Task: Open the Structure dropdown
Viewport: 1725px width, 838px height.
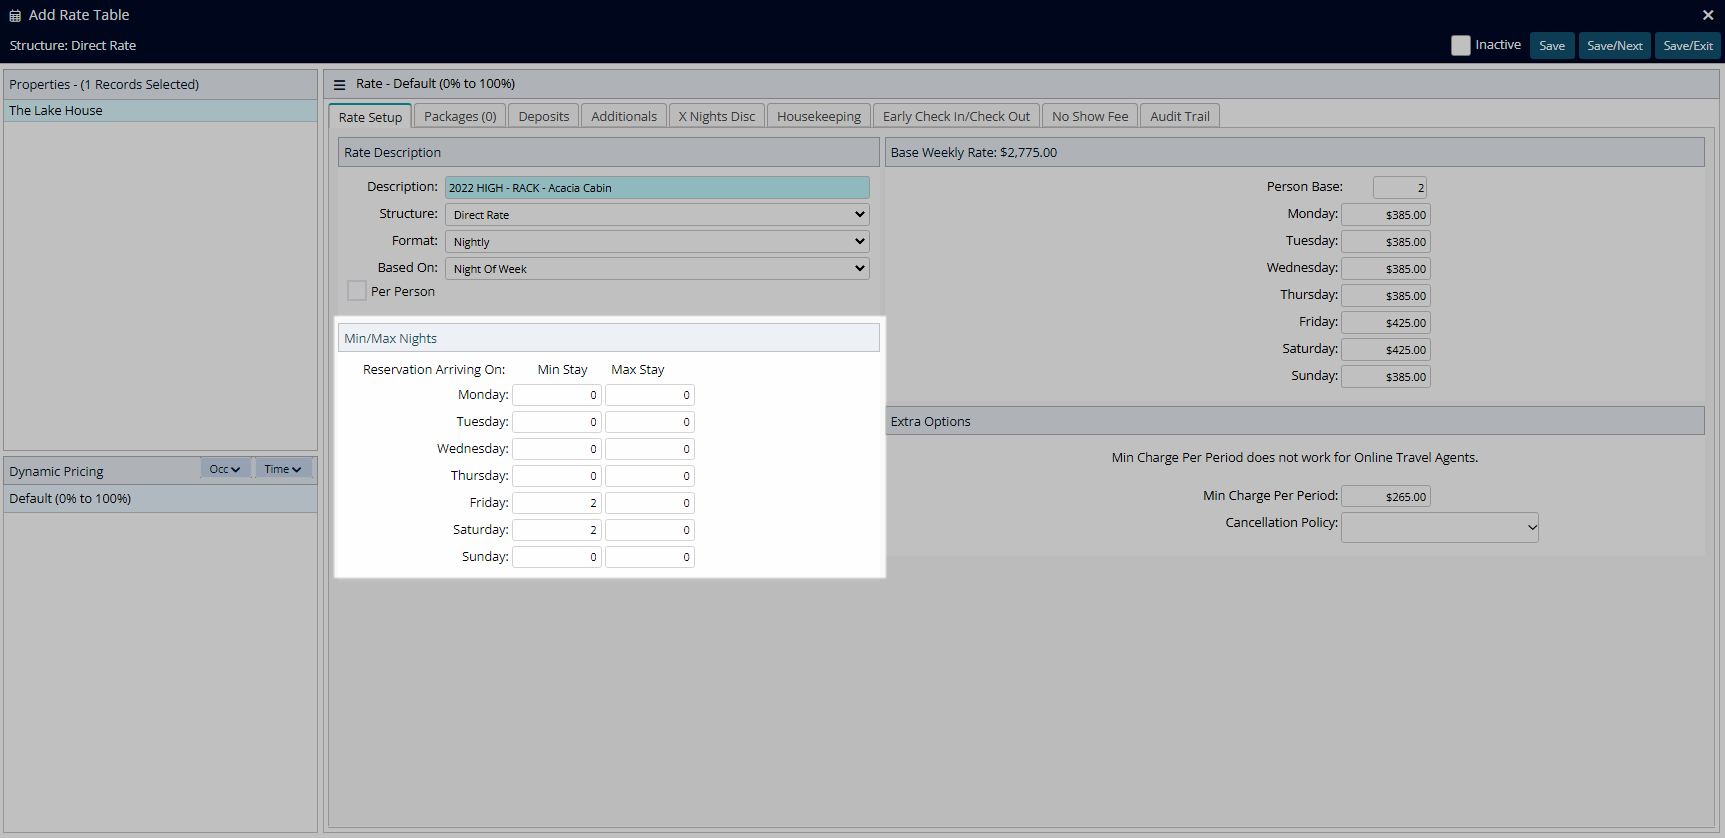Action: pyautogui.click(x=657, y=215)
